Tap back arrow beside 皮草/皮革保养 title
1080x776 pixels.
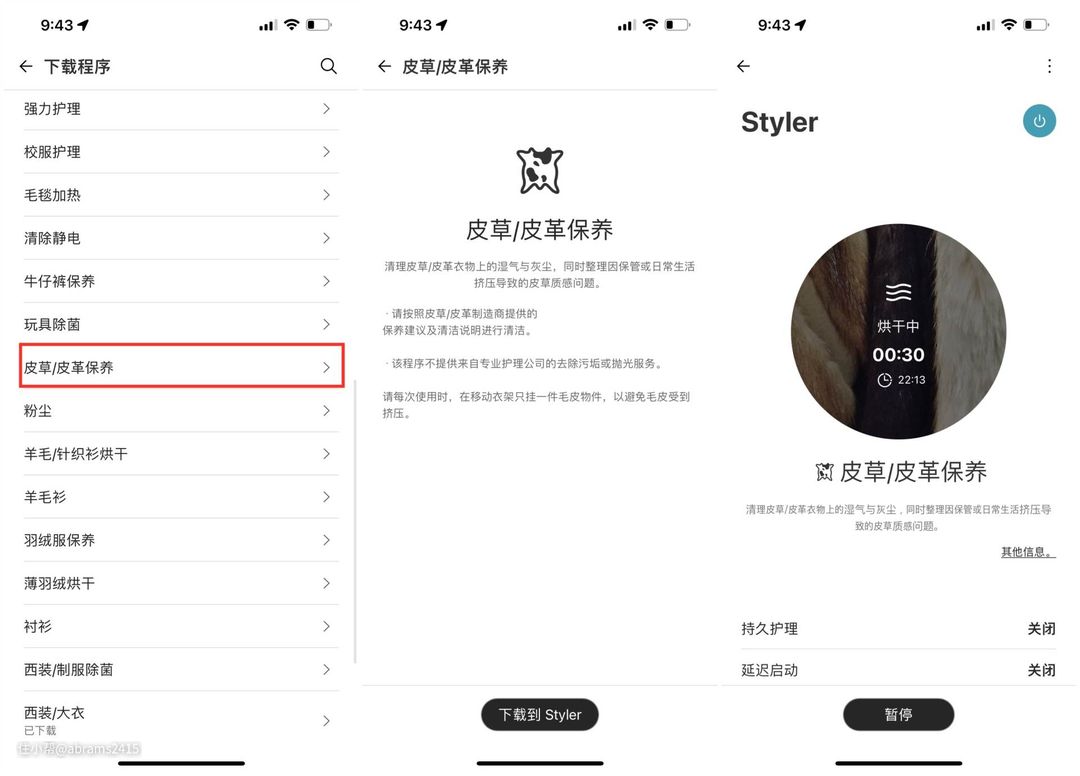tap(384, 66)
